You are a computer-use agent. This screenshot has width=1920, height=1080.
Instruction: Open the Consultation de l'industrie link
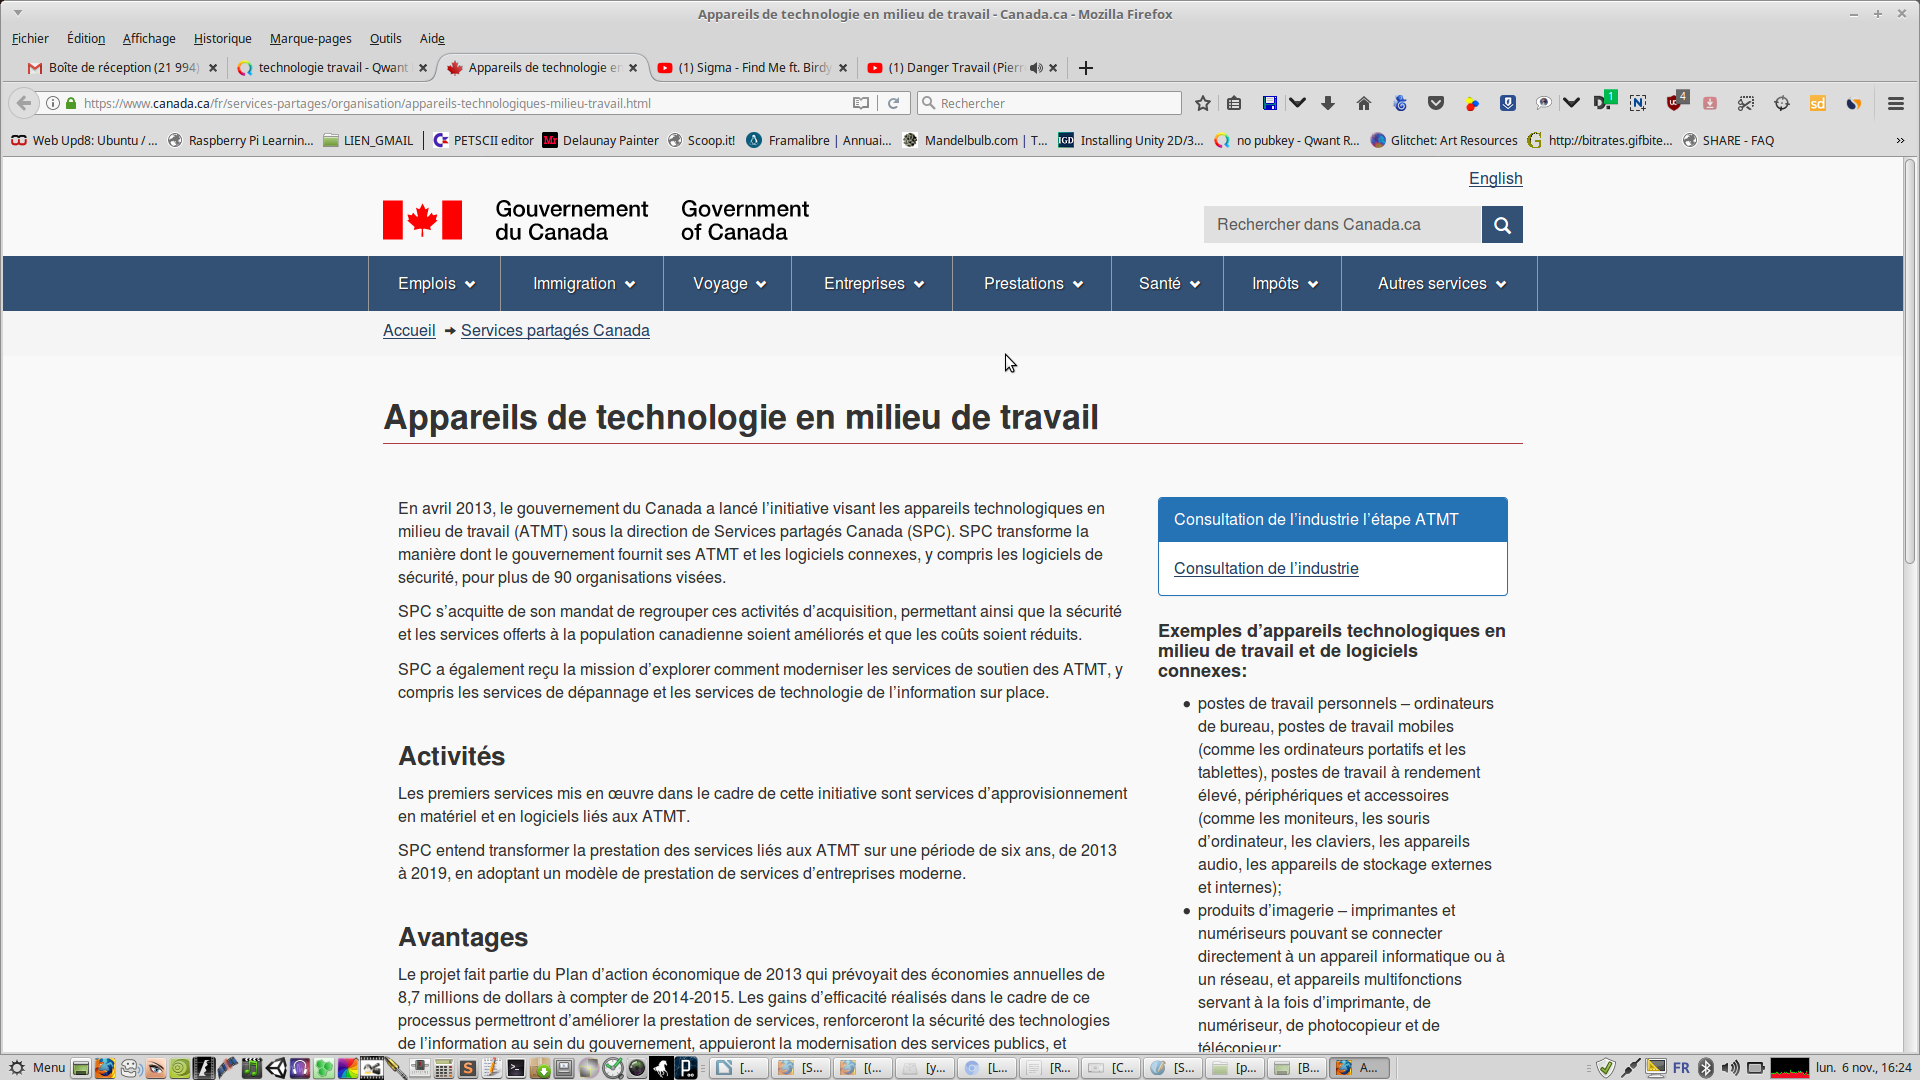(1266, 568)
